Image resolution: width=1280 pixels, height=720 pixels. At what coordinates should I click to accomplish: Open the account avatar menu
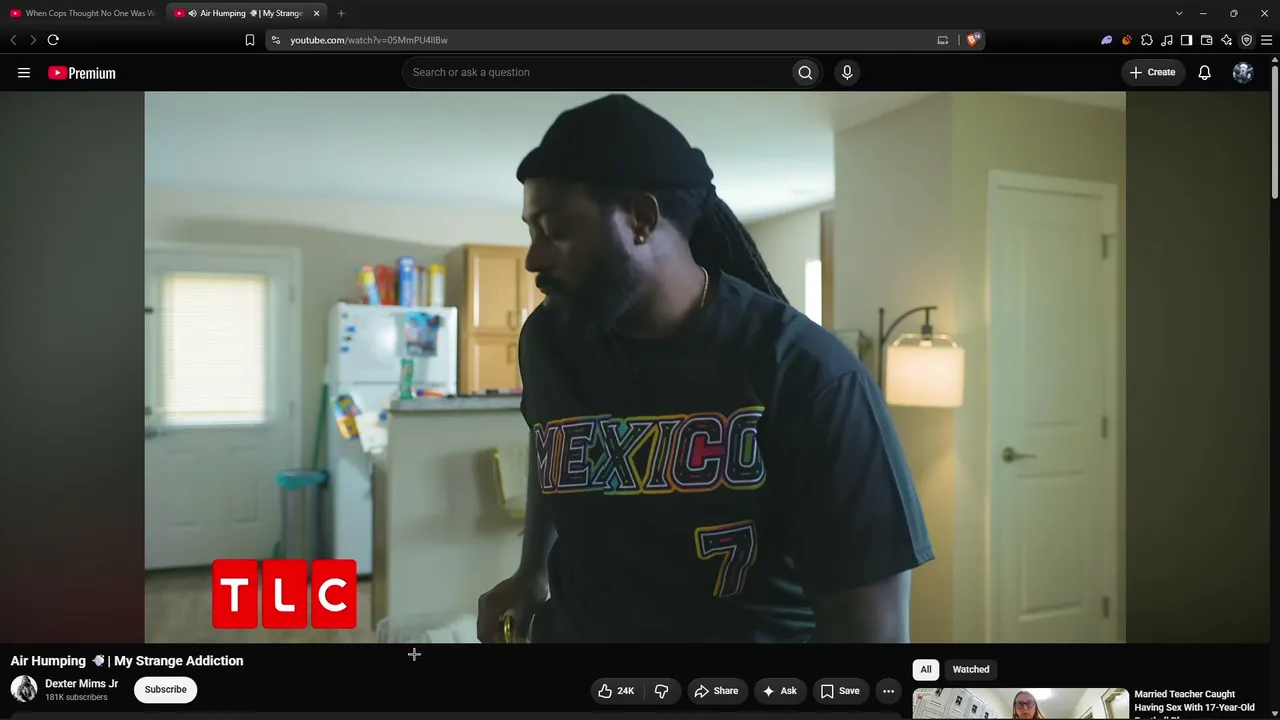(x=1243, y=72)
